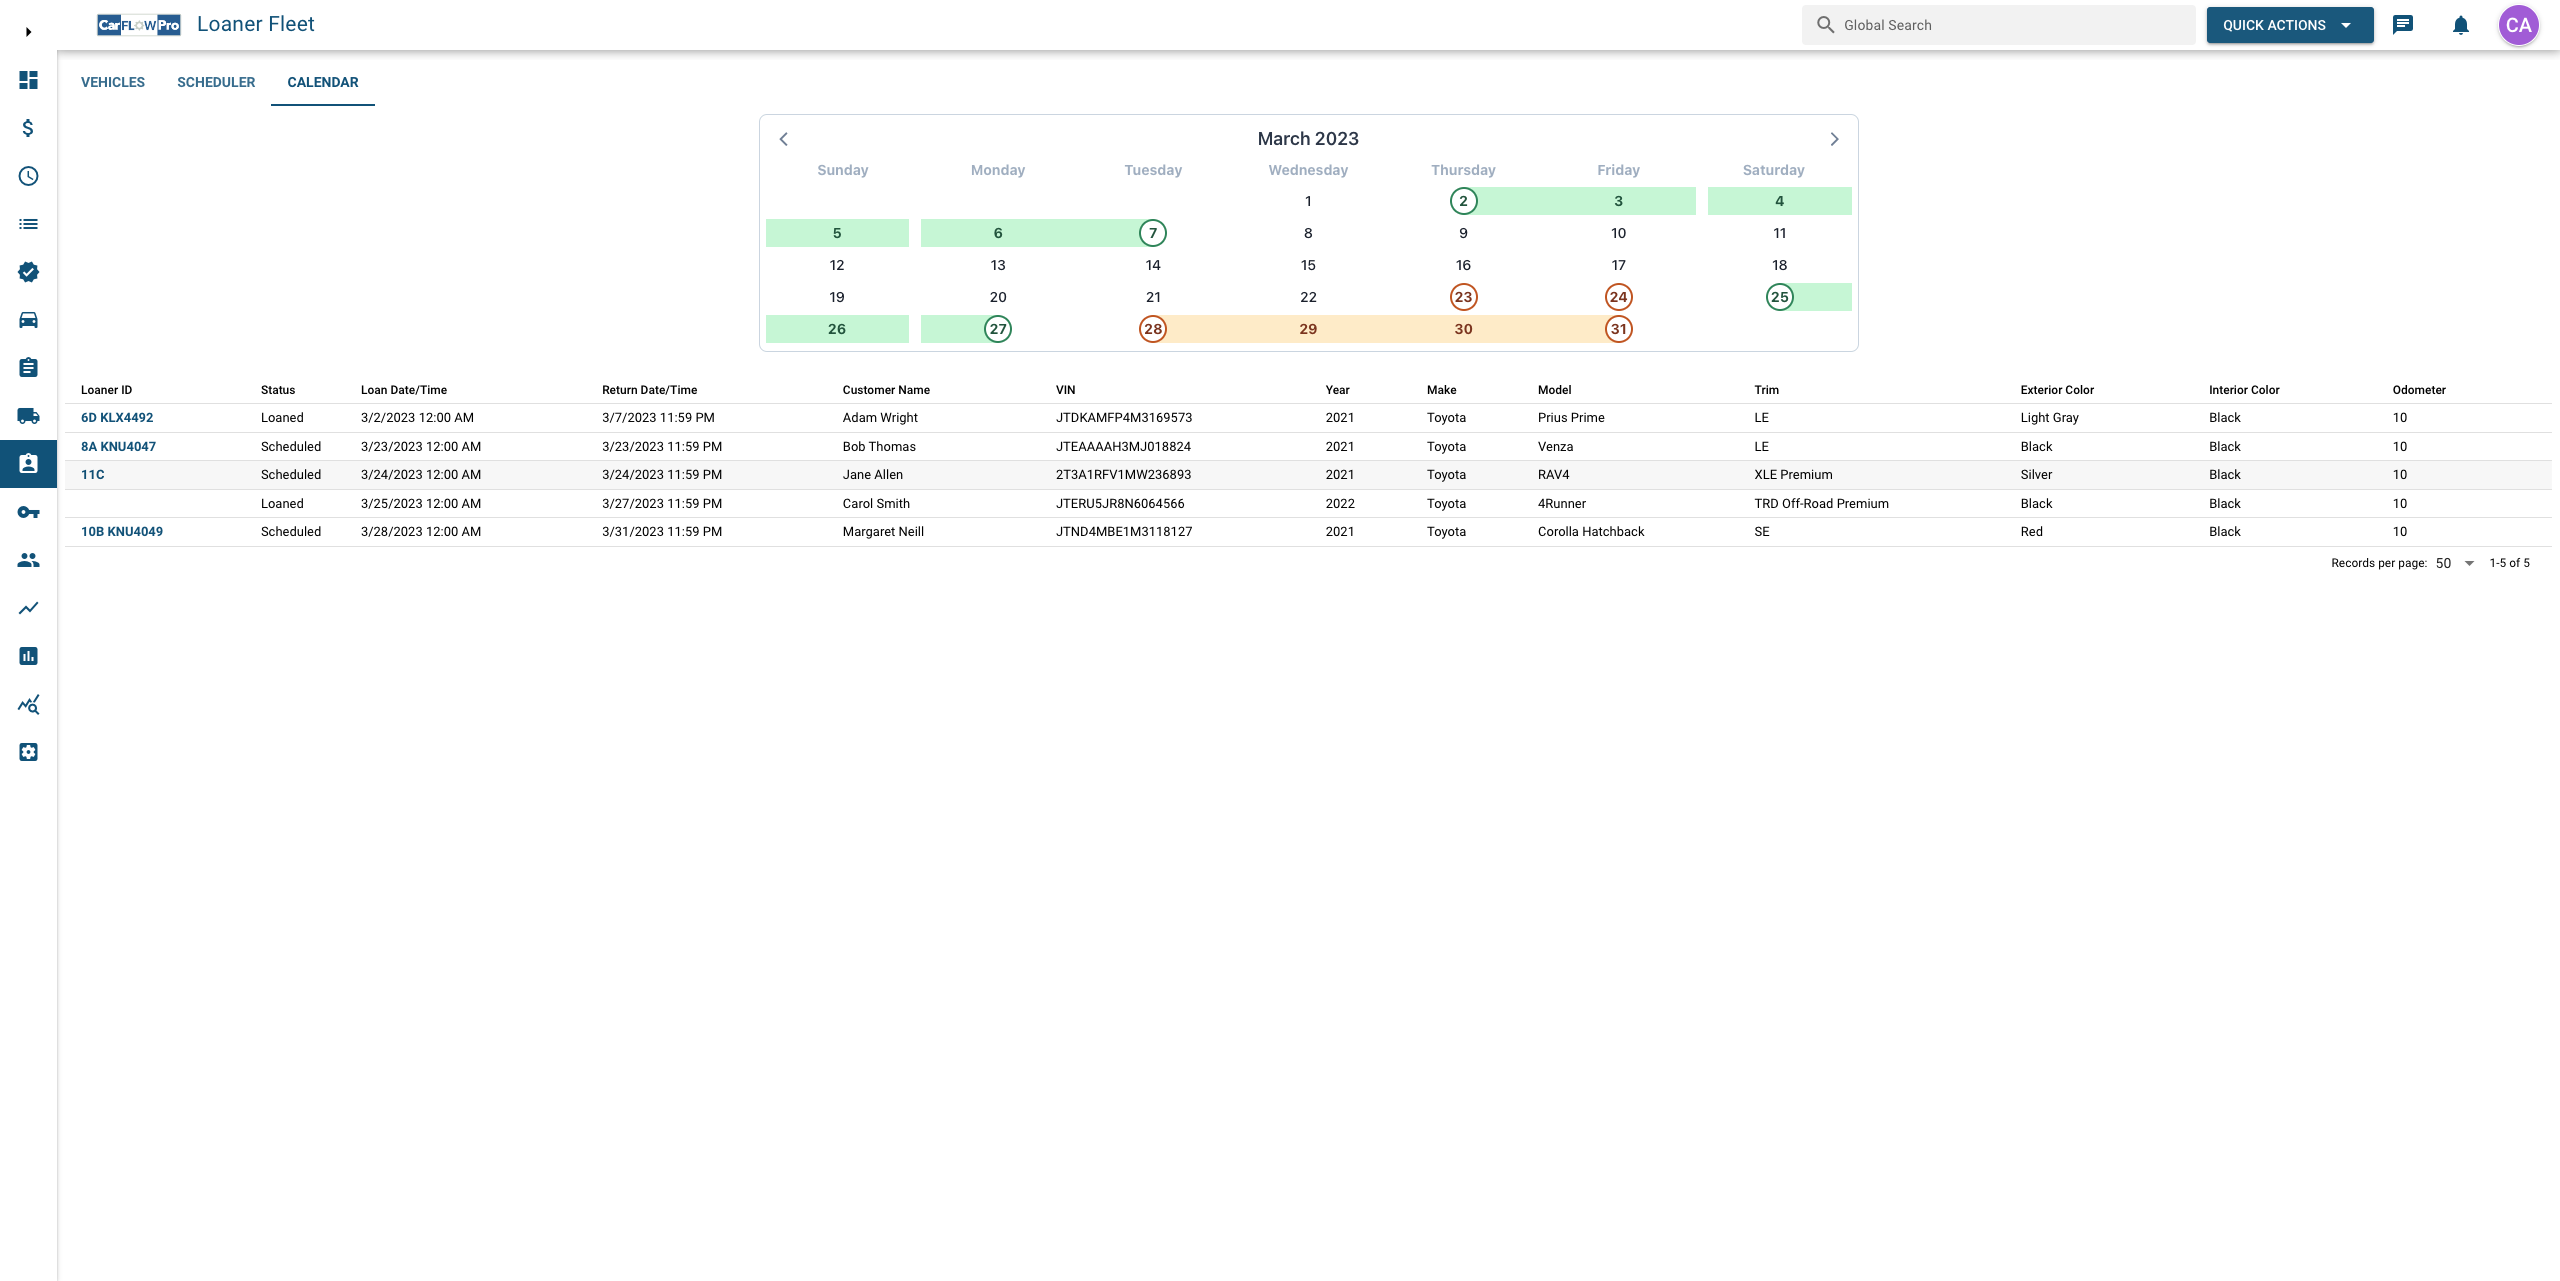Switch to the Scheduler tab
Screen dimensions: 2560x1281
click(x=216, y=82)
